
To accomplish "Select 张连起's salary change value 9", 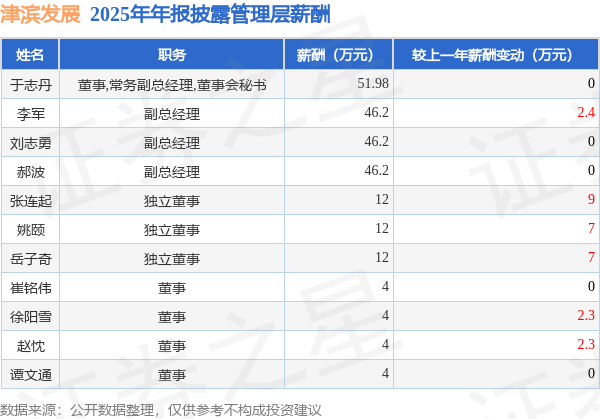I will click(x=592, y=199).
